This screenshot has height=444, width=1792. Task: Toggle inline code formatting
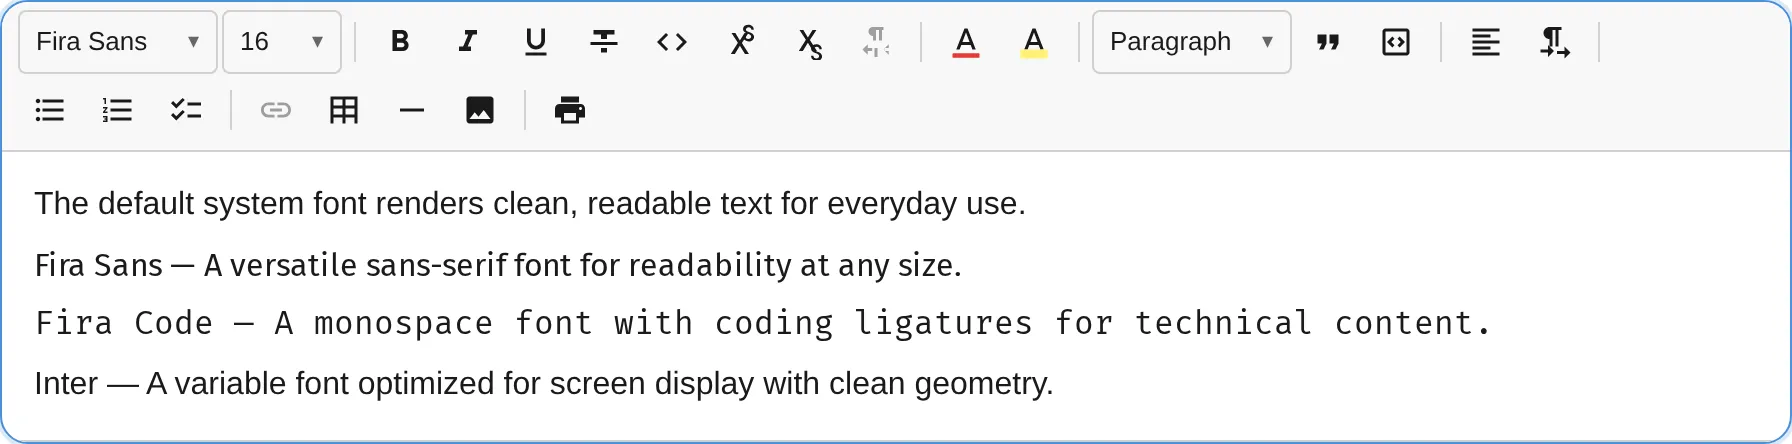coord(672,42)
